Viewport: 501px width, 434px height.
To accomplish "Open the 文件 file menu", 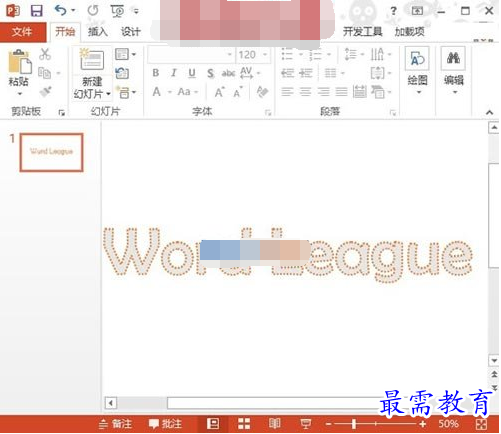I will pyautogui.click(x=22, y=32).
